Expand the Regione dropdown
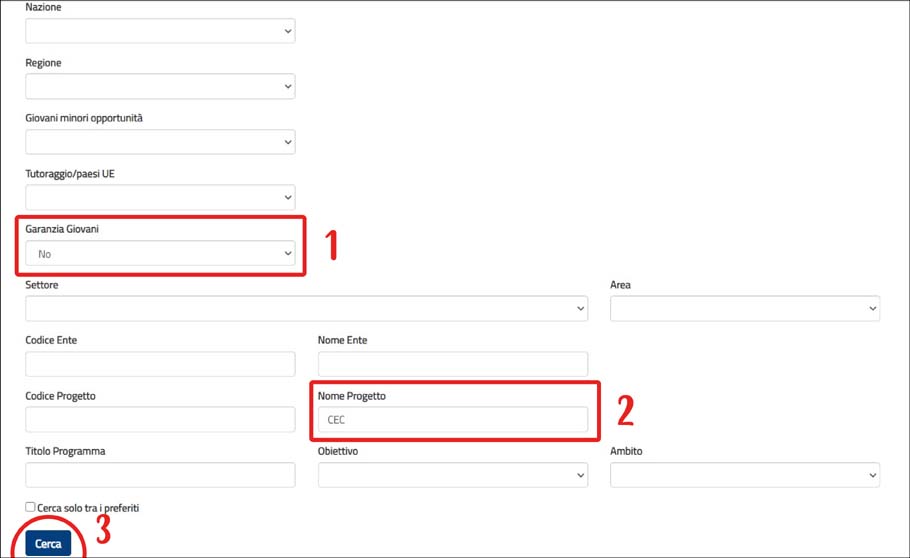 (x=160, y=87)
